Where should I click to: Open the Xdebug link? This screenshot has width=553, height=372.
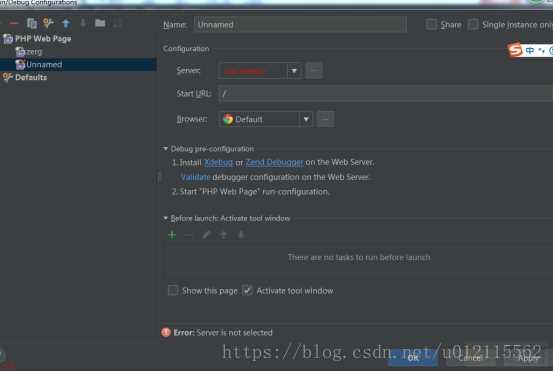(x=219, y=163)
